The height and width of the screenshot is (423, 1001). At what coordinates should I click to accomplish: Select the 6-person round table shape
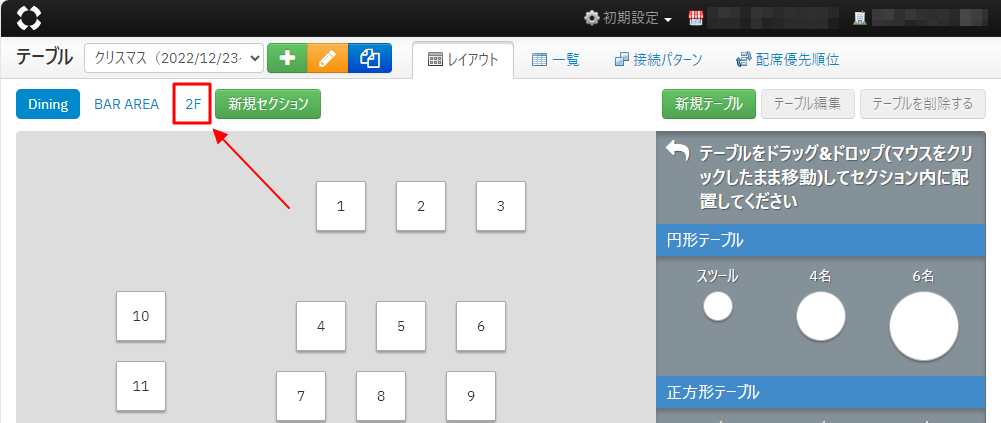(x=923, y=326)
